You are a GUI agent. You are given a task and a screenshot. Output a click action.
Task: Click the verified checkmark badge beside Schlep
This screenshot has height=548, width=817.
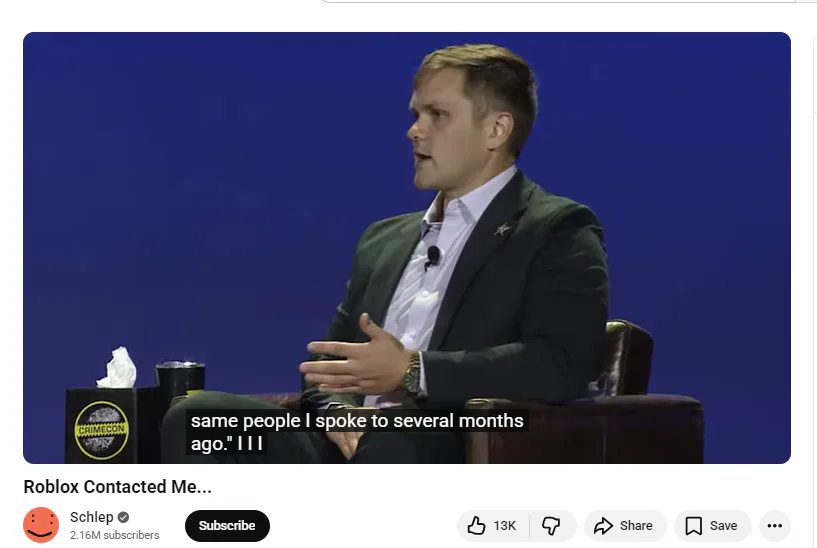[123, 517]
